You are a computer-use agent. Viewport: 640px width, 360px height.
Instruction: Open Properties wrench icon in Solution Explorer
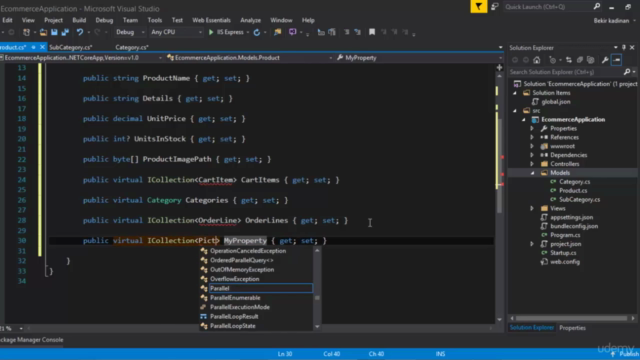(x=605, y=60)
